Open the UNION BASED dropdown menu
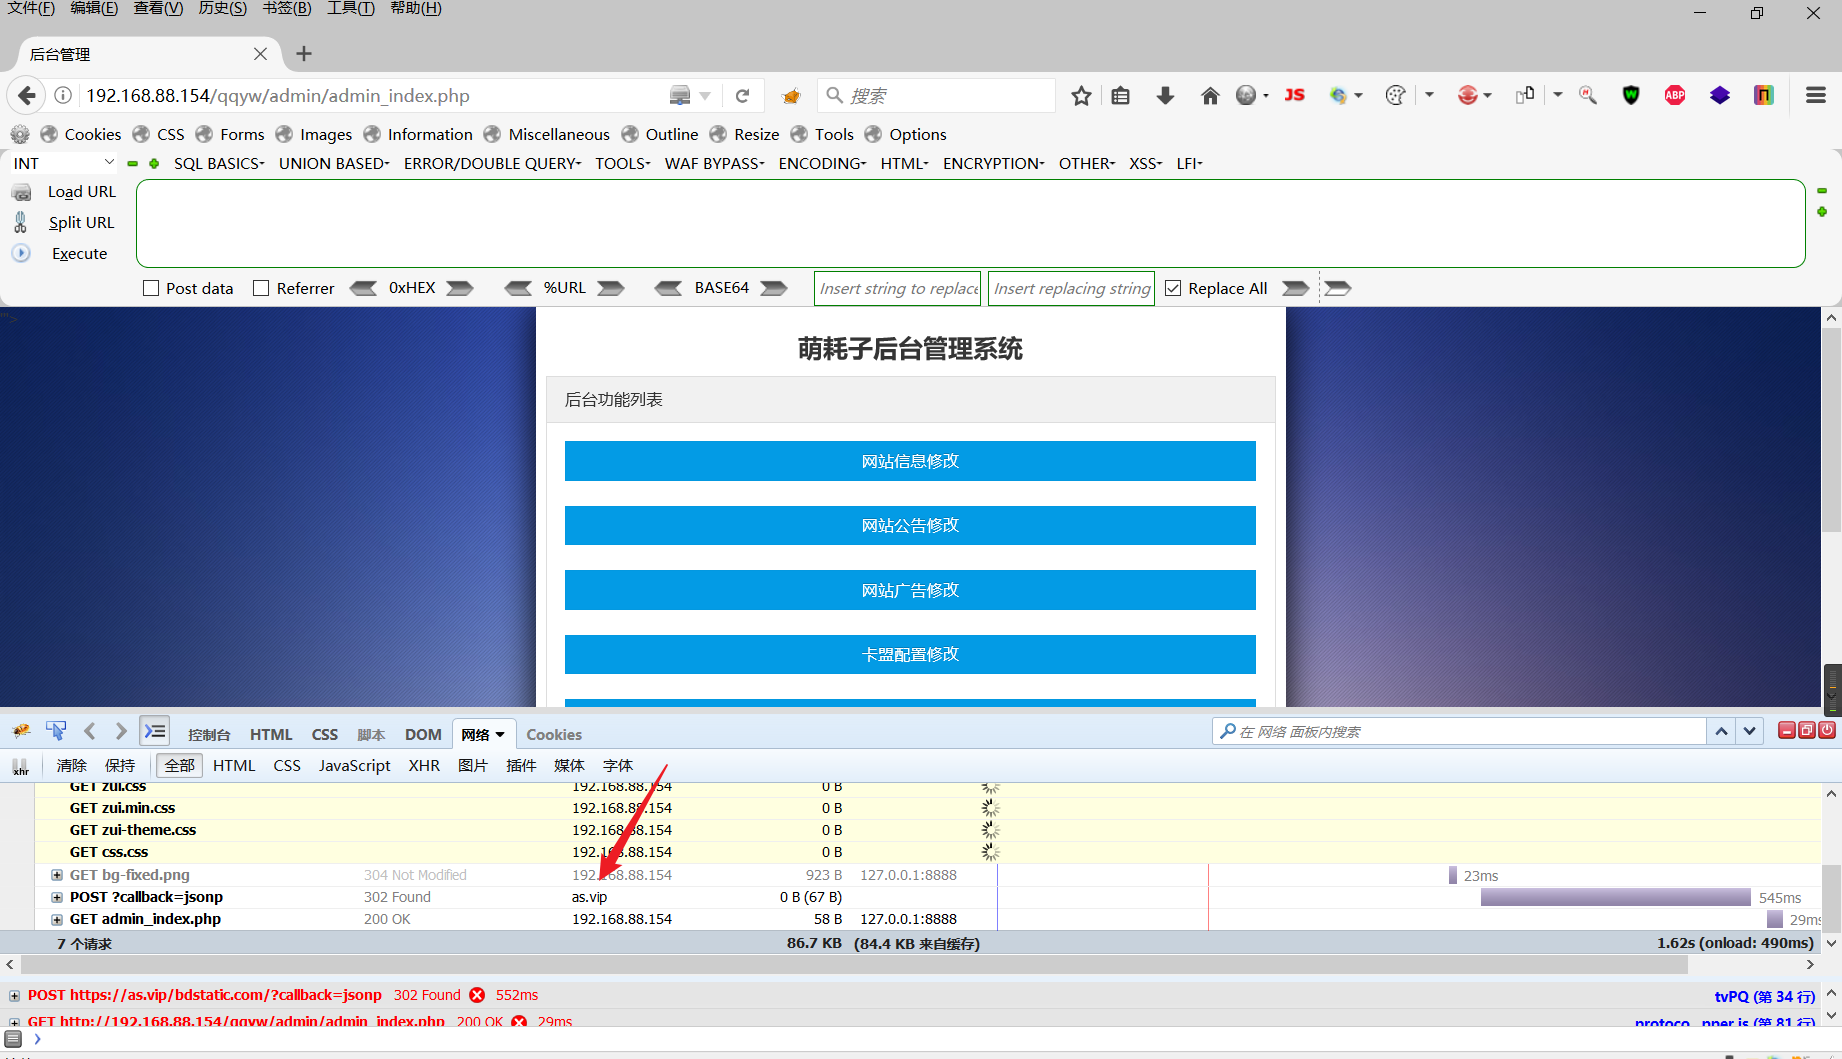 pyautogui.click(x=334, y=163)
